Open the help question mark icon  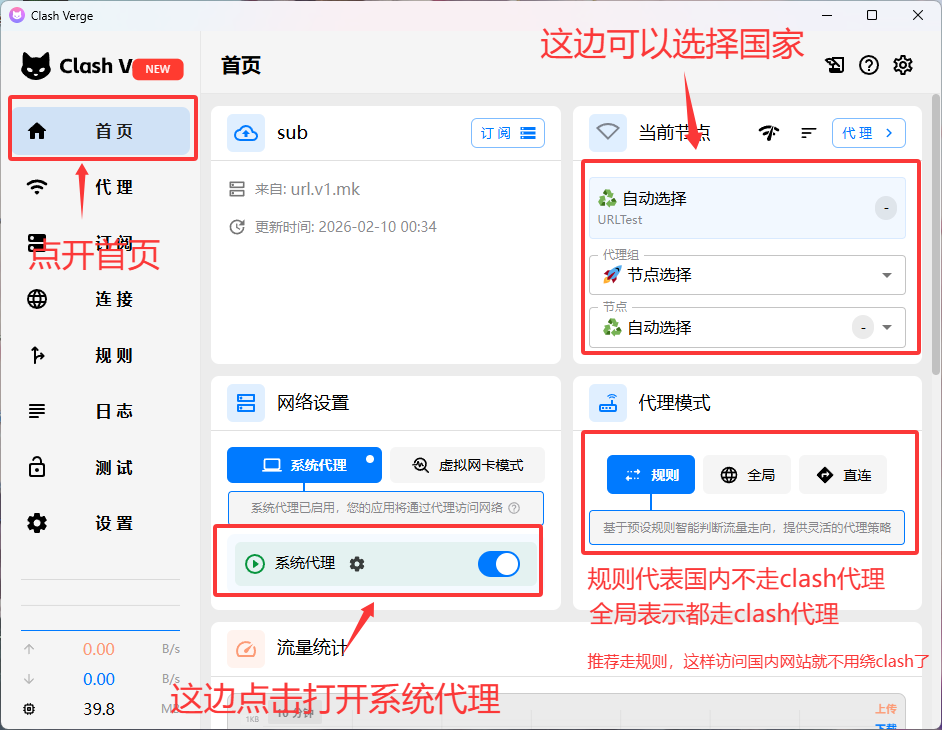coord(868,65)
